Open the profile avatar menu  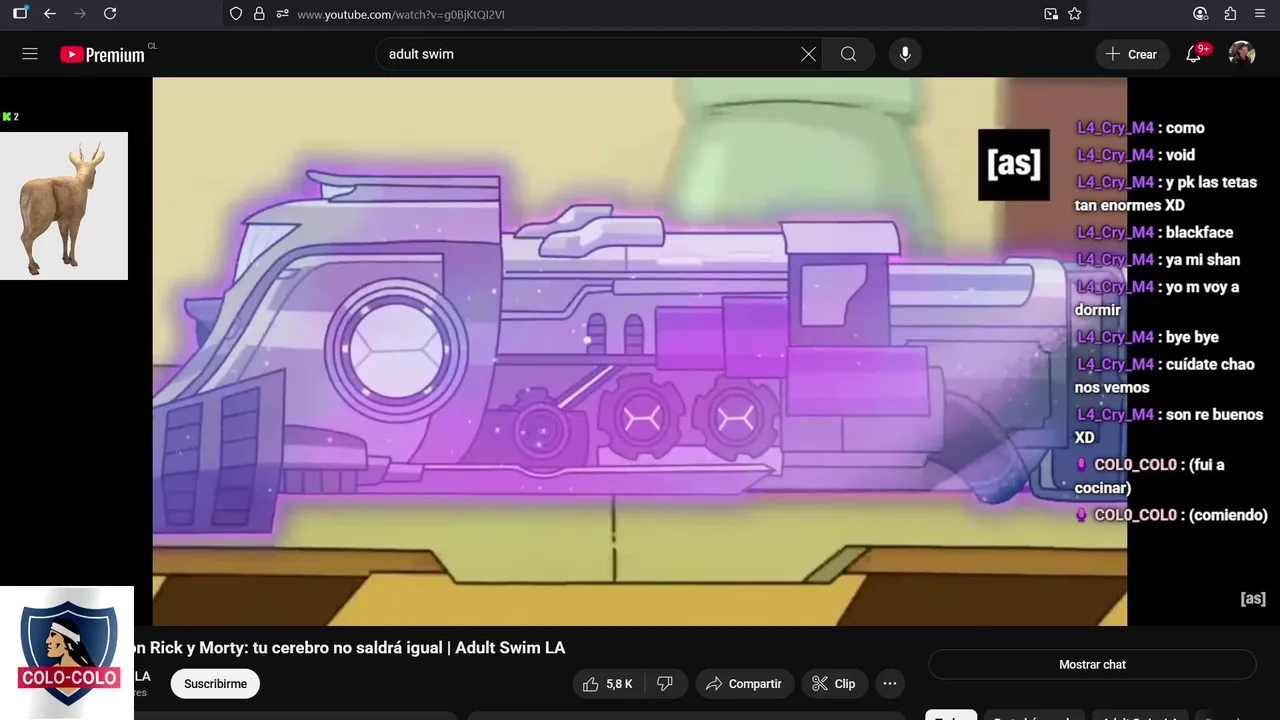tap(1242, 54)
